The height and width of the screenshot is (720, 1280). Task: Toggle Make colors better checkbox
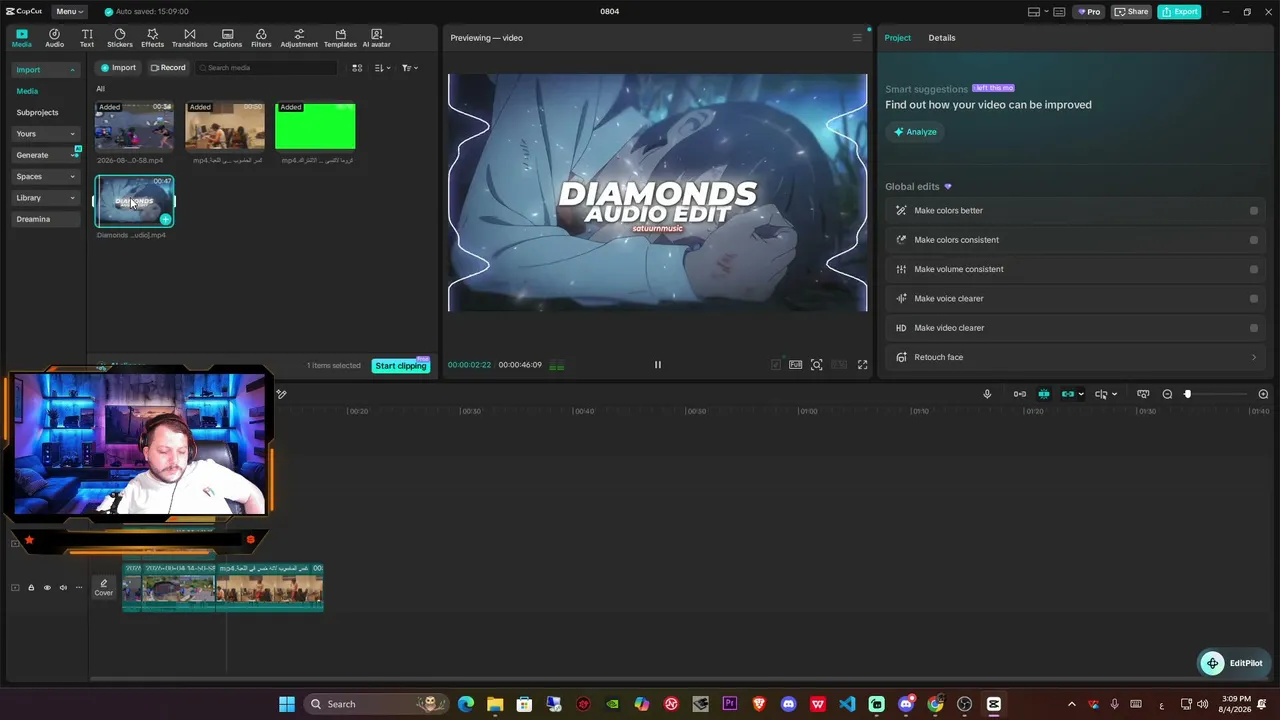[x=1254, y=211]
